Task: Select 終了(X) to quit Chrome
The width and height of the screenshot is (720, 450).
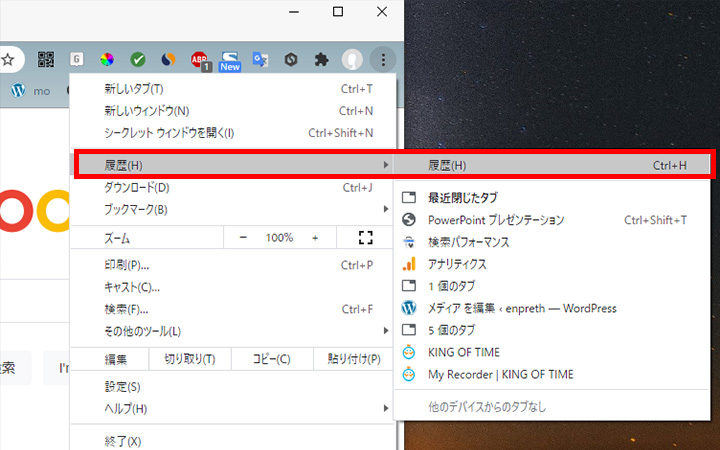Action: pyautogui.click(x=233, y=441)
